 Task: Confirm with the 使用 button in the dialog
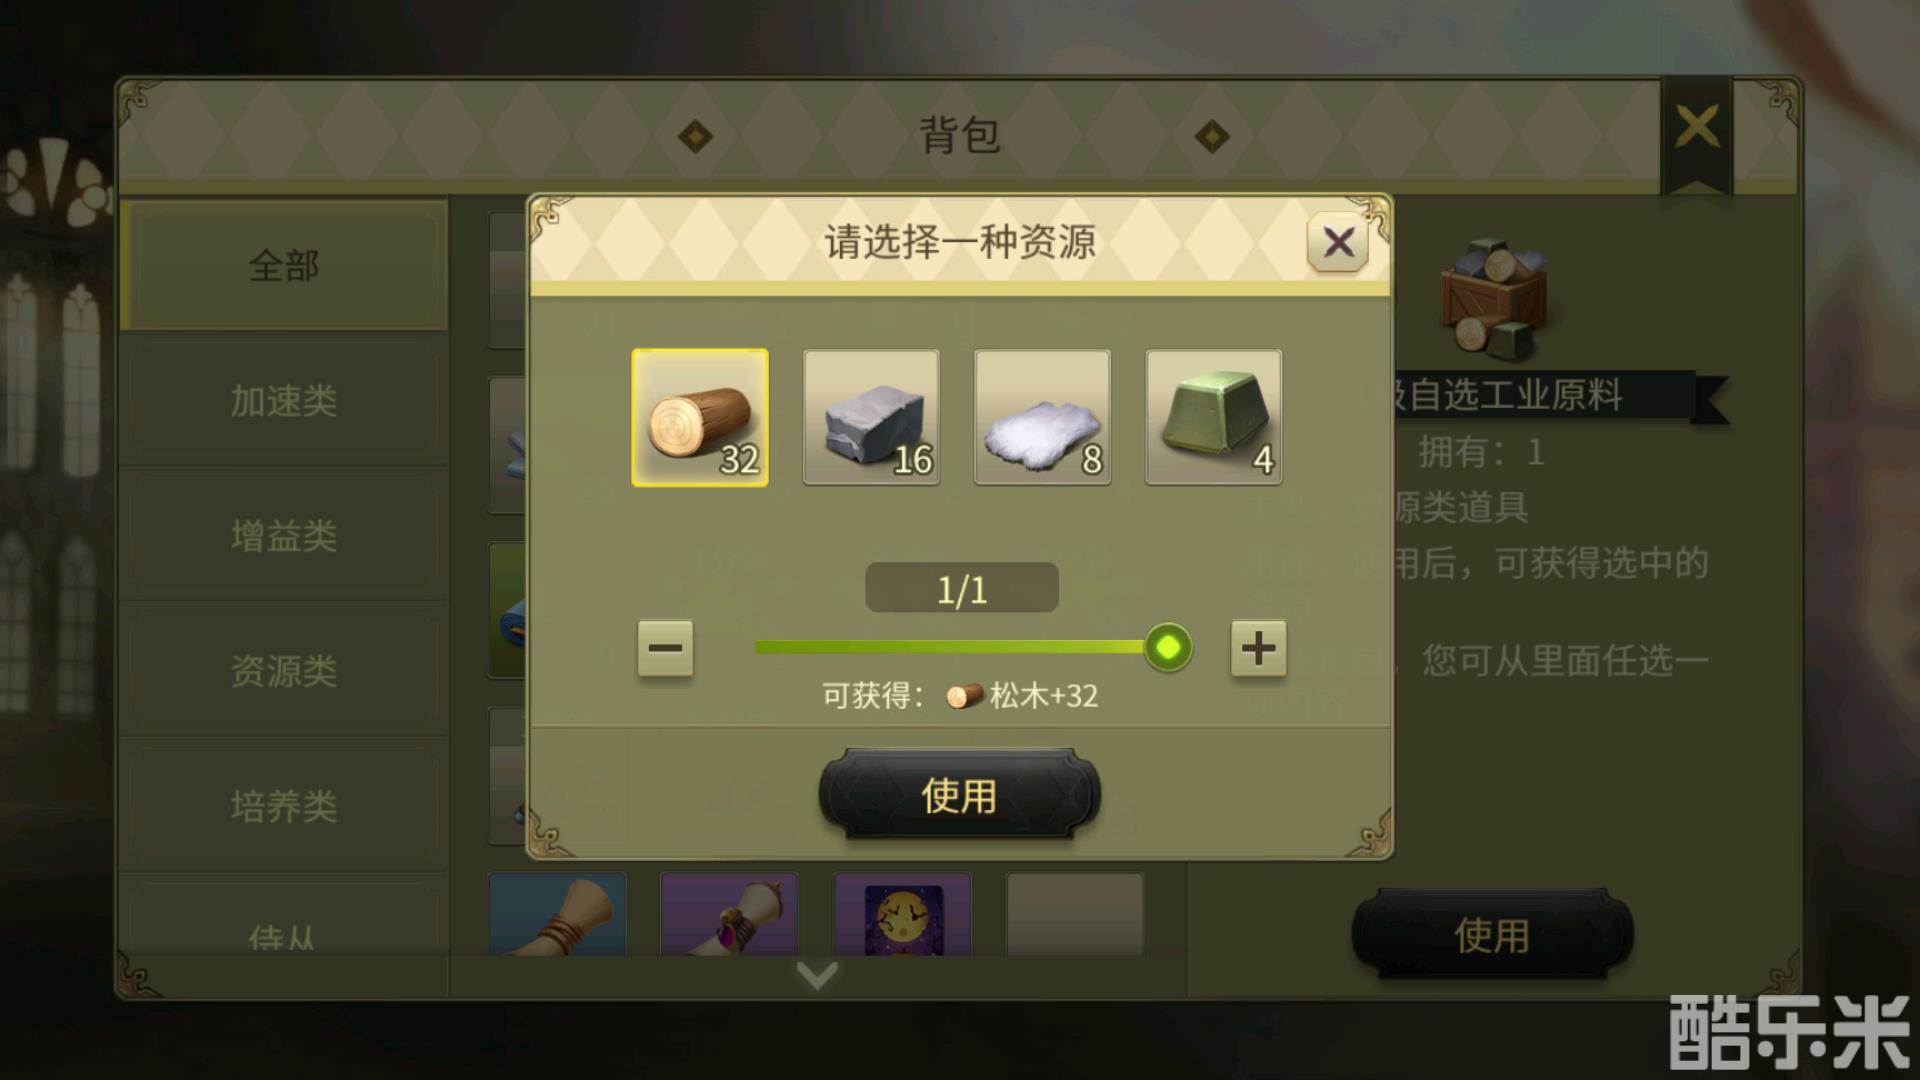click(x=959, y=795)
